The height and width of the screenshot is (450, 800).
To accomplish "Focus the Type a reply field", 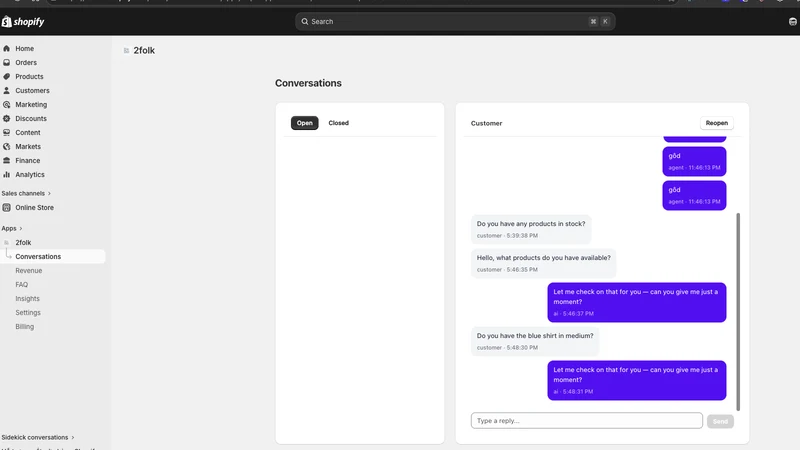I will pyautogui.click(x=586, y=421).
